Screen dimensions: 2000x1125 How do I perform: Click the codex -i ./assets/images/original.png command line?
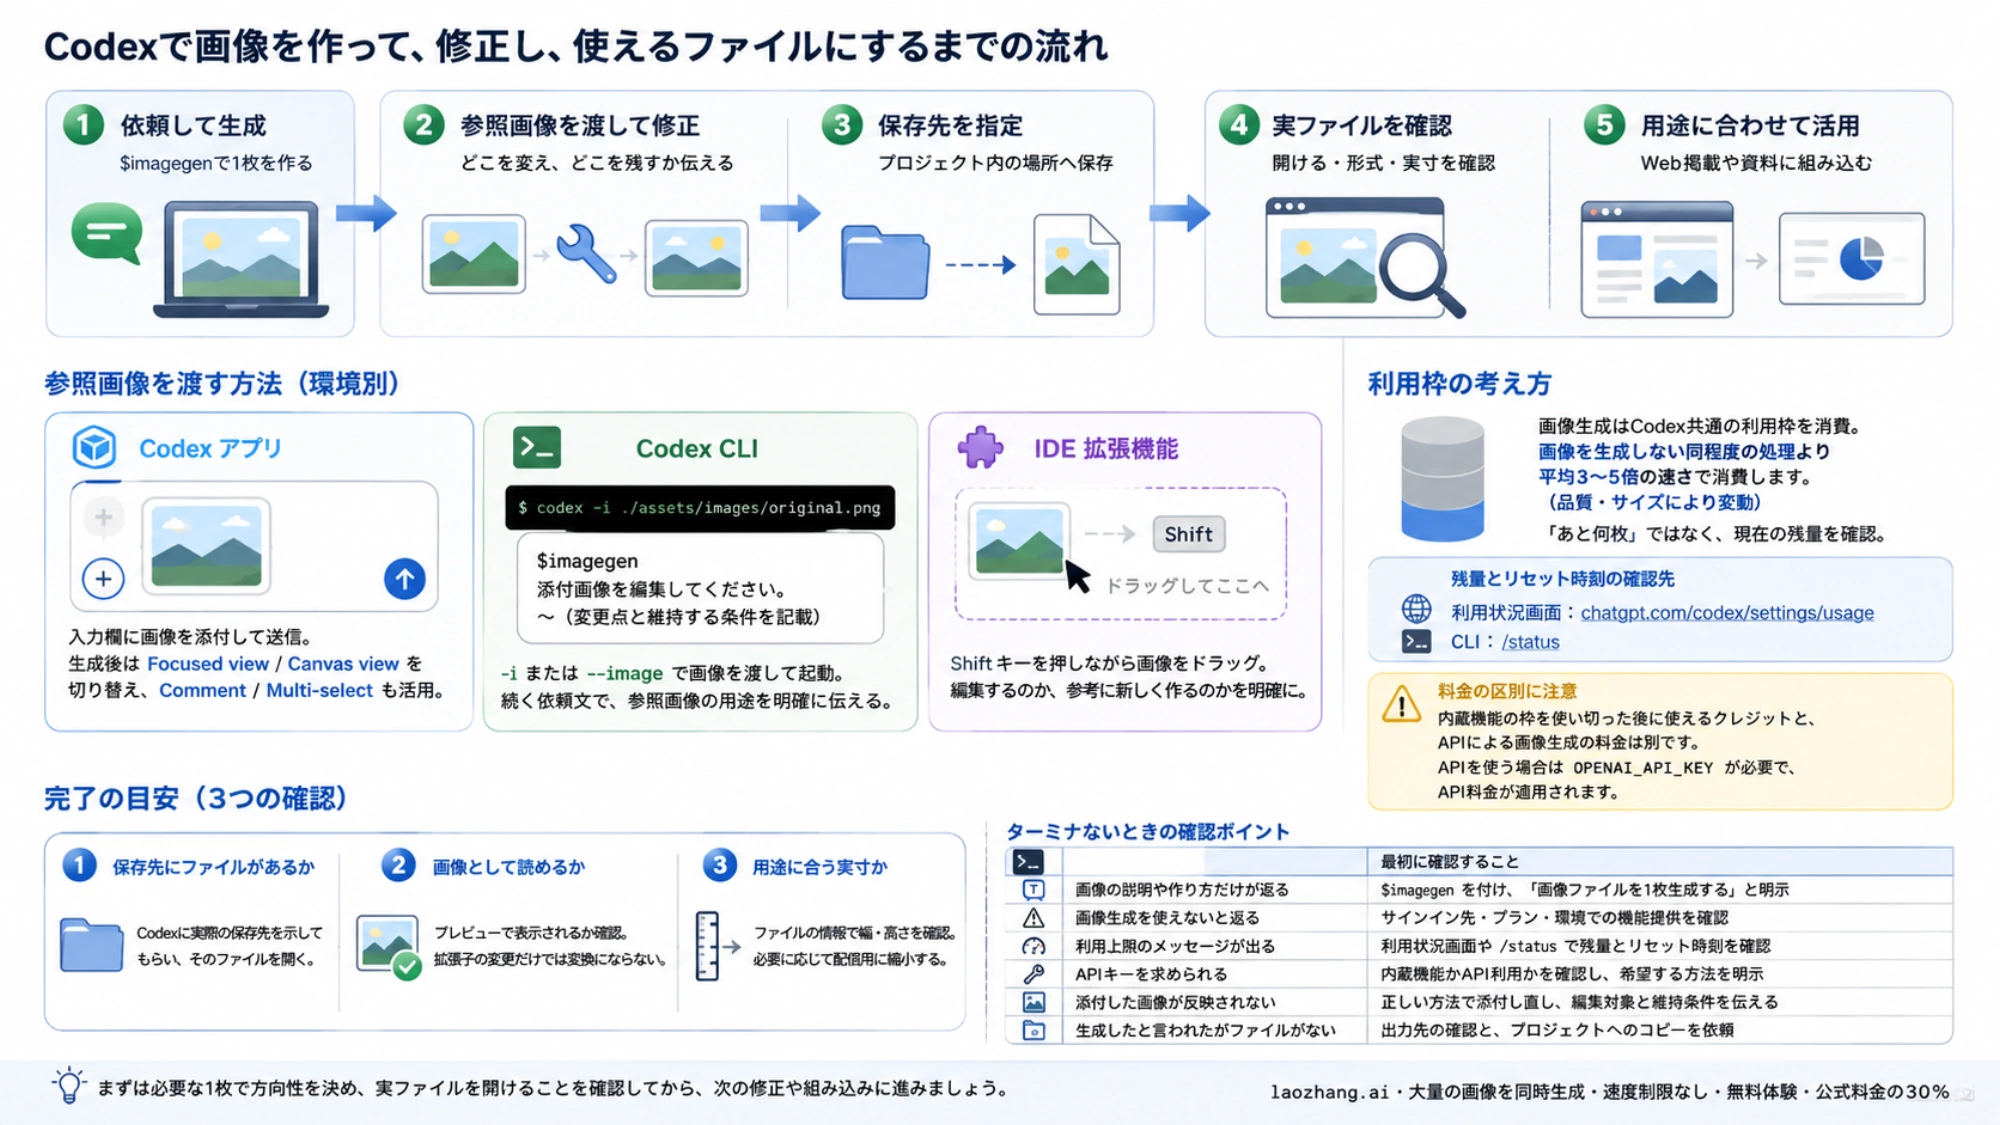[699, 508]
